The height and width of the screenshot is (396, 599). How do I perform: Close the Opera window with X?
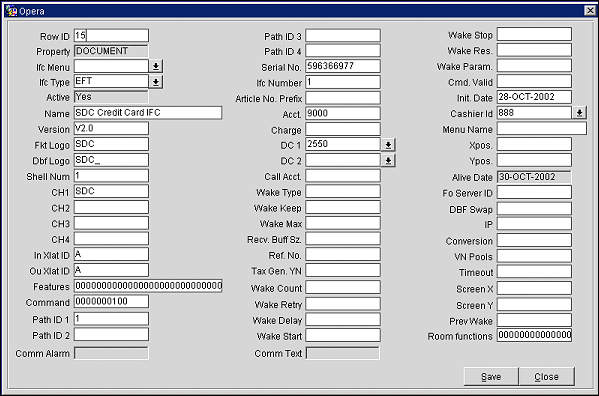[x=590, y=11]
